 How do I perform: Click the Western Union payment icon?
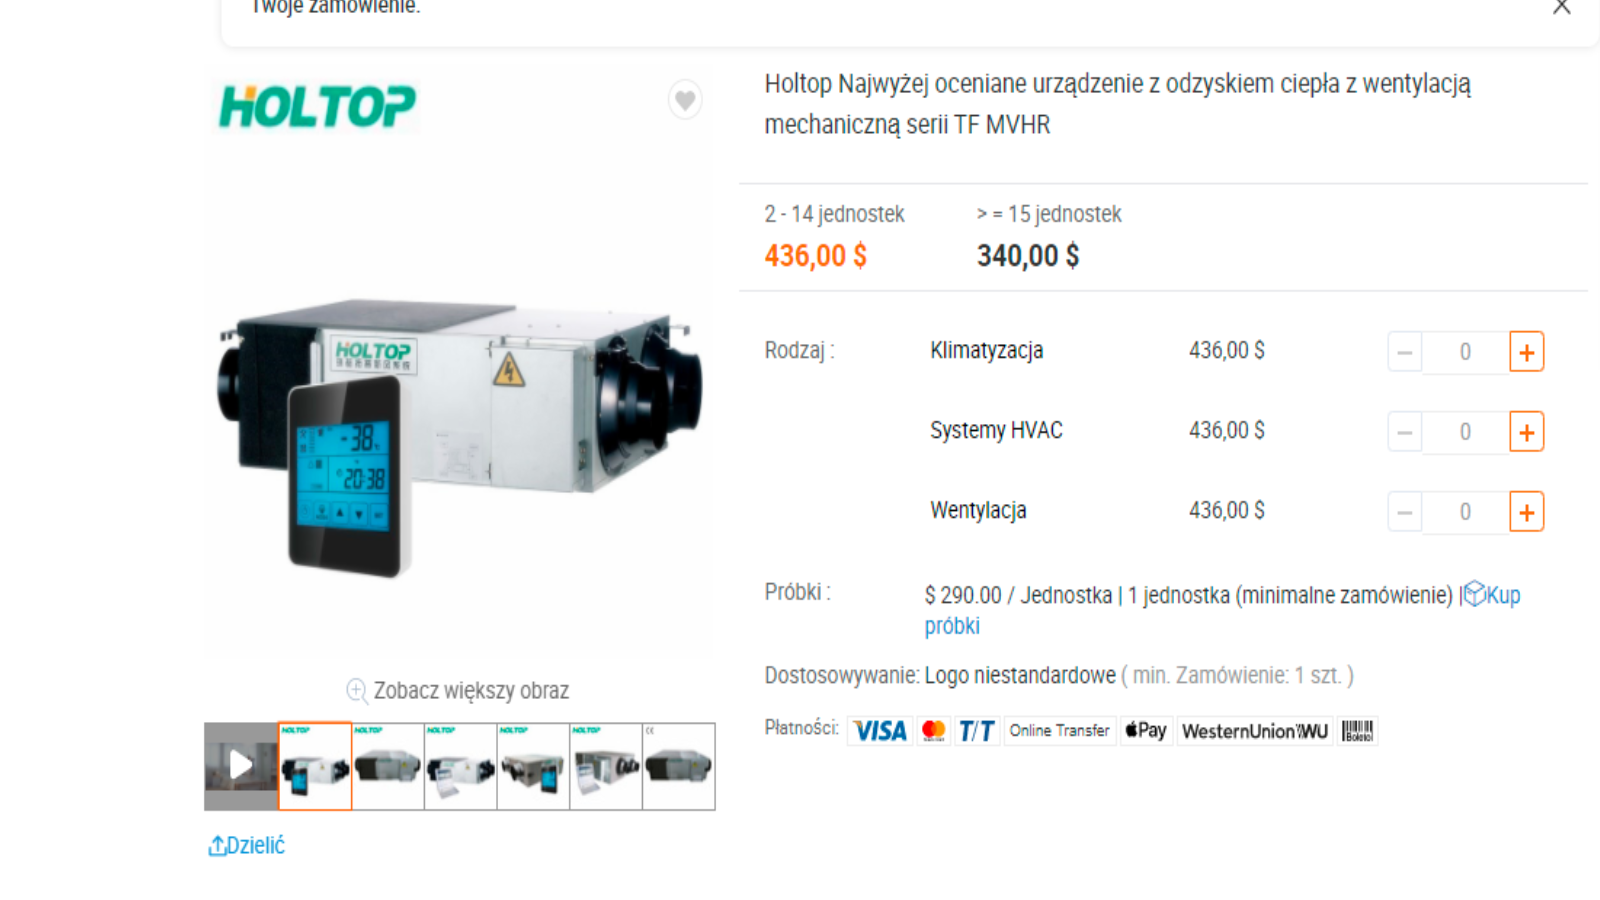click(x=1255, y=731)
